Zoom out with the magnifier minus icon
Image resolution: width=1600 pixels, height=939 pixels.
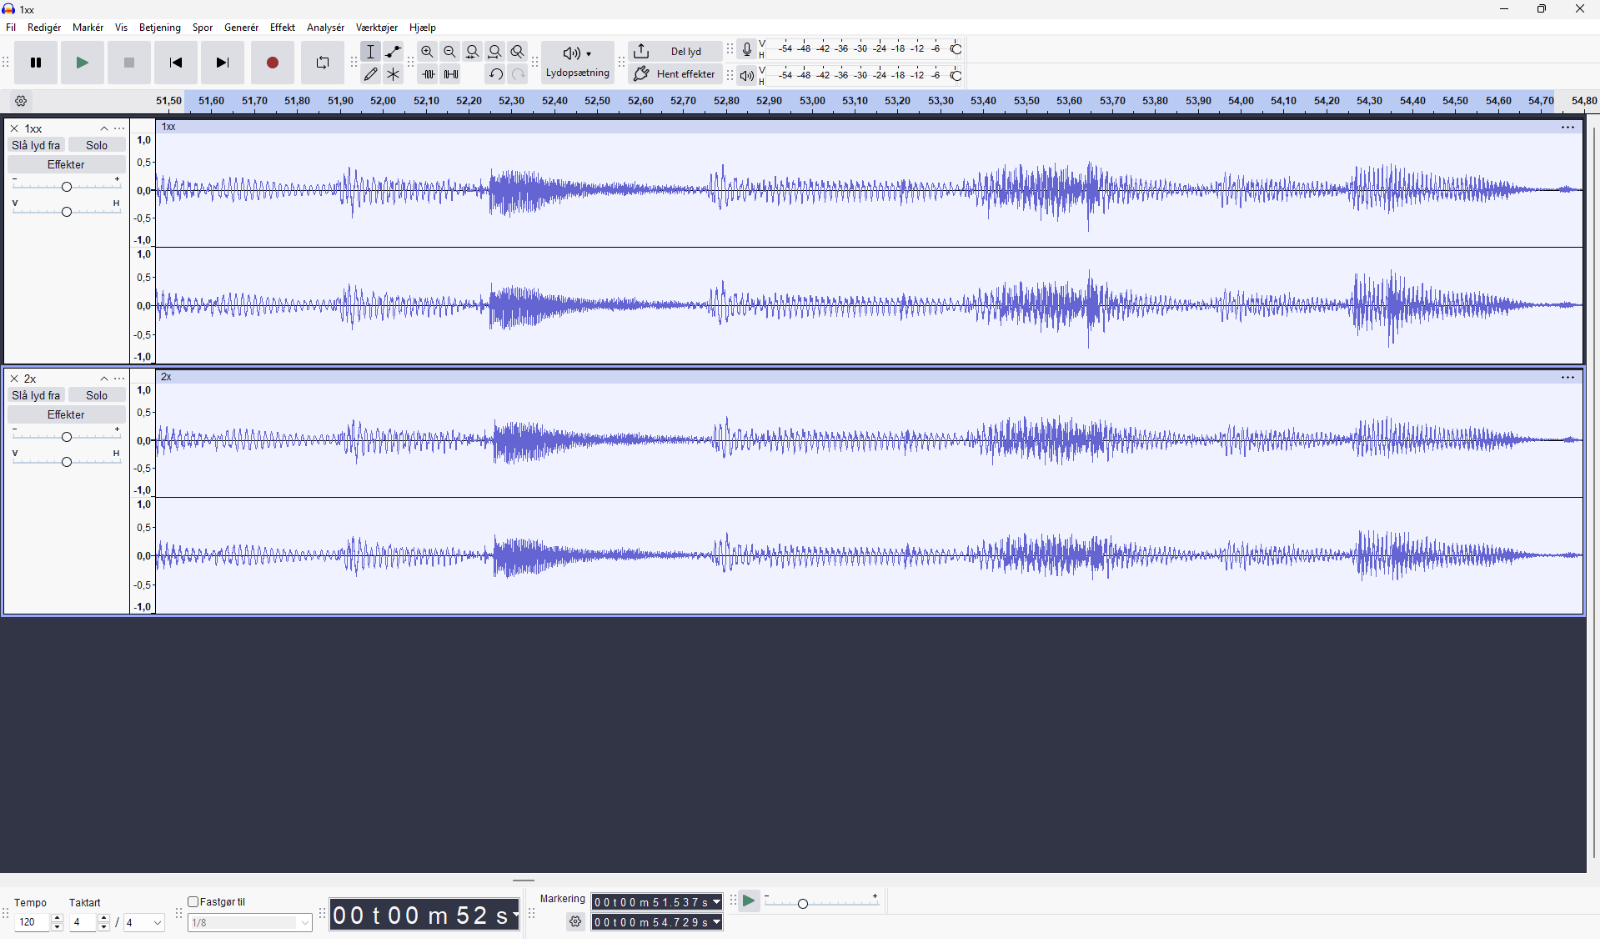click(x=450, y=52)
